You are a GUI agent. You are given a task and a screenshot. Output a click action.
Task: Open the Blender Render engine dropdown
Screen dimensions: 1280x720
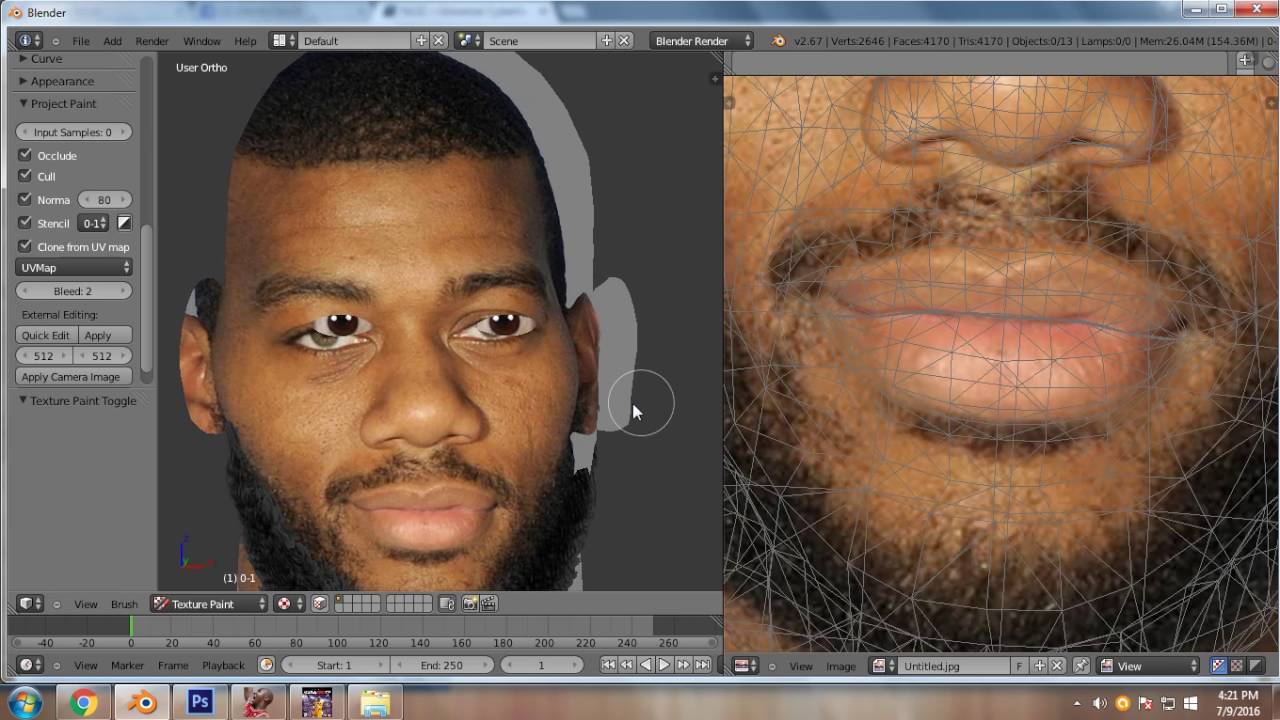click(701, 41)
